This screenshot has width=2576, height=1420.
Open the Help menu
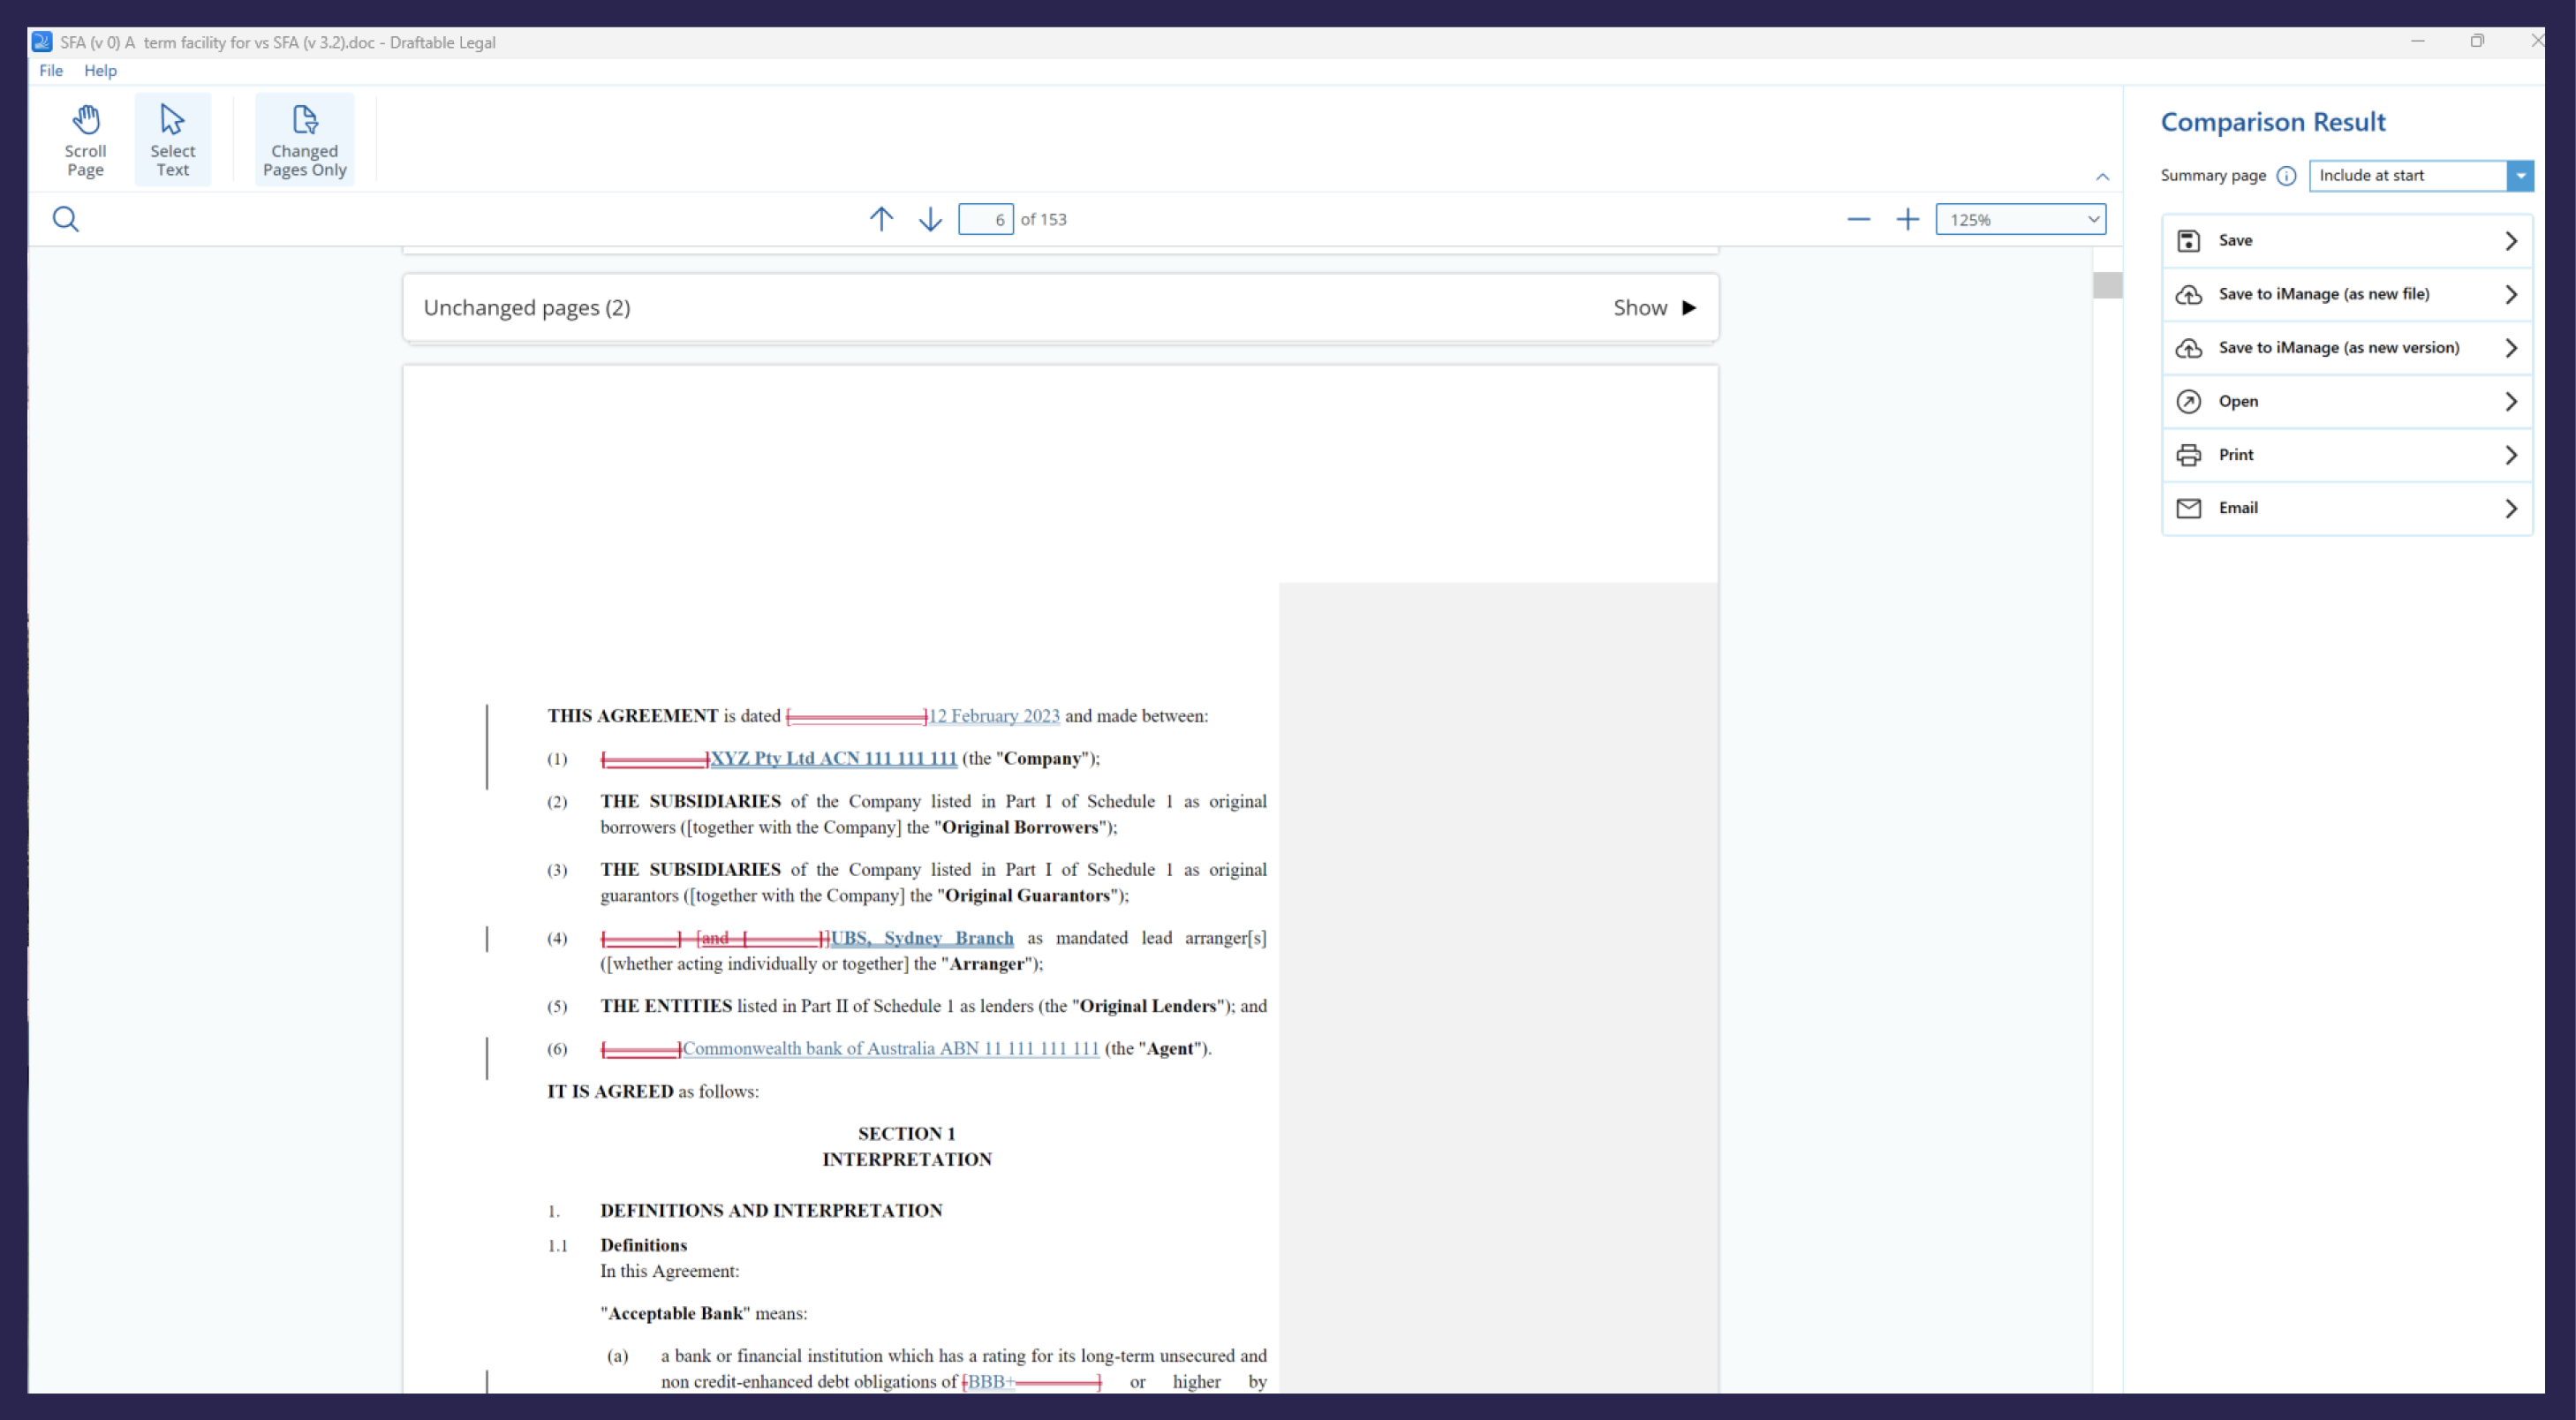(x=100, y=70)
